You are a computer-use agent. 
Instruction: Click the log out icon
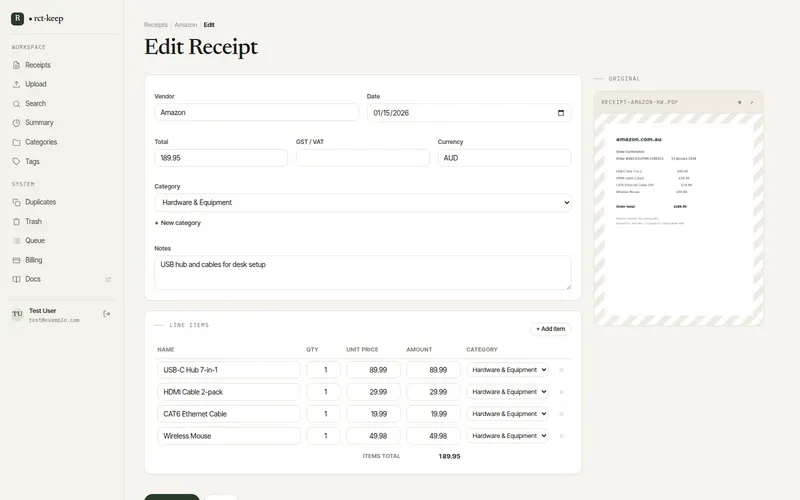click(x=107, y=314)
